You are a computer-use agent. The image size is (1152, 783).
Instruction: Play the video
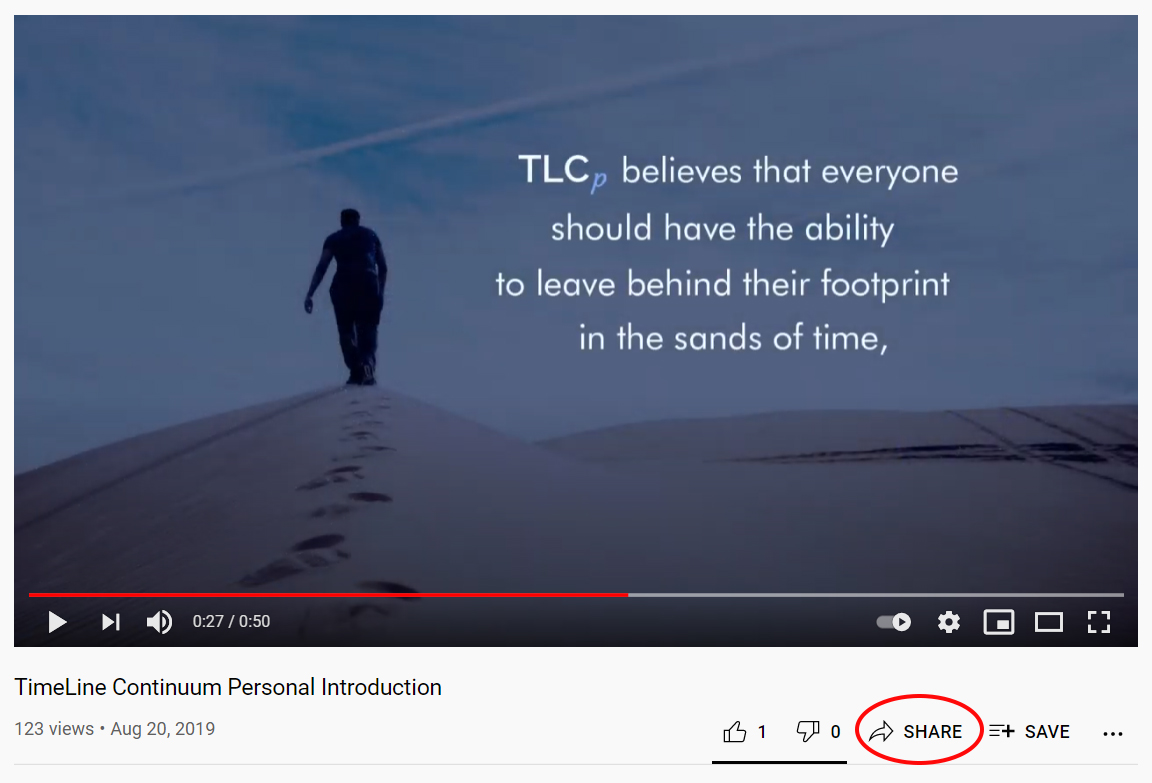57,622
